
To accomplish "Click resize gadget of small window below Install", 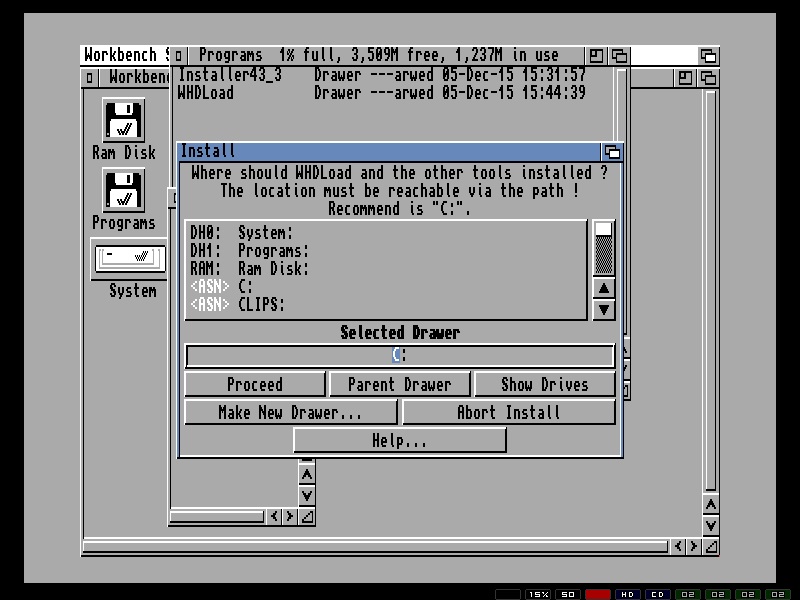I will click(307, 517).
